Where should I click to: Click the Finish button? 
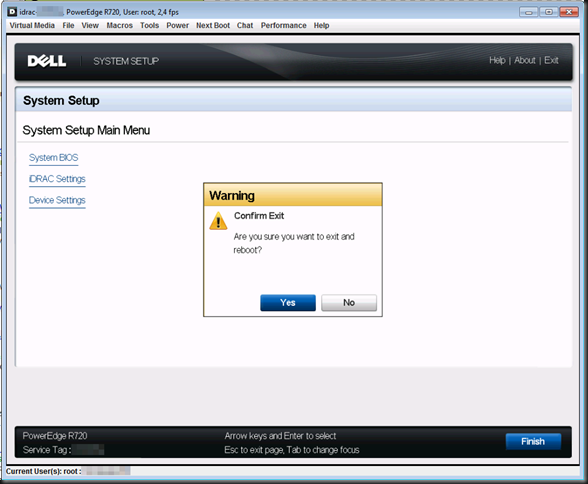533,442
